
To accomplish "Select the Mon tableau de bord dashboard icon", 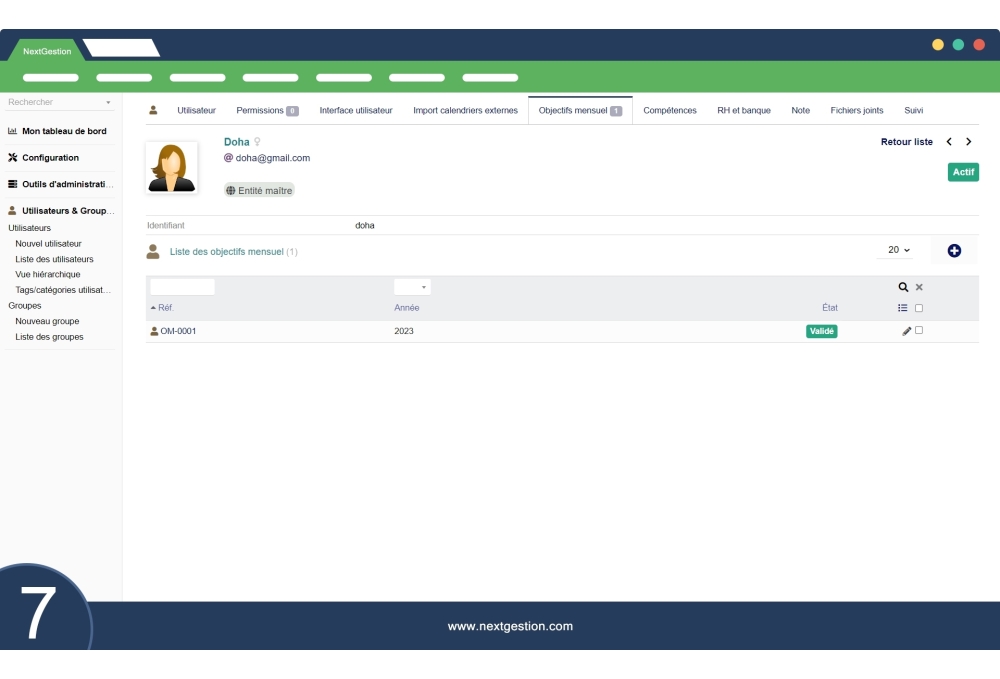I will point(10,131).
